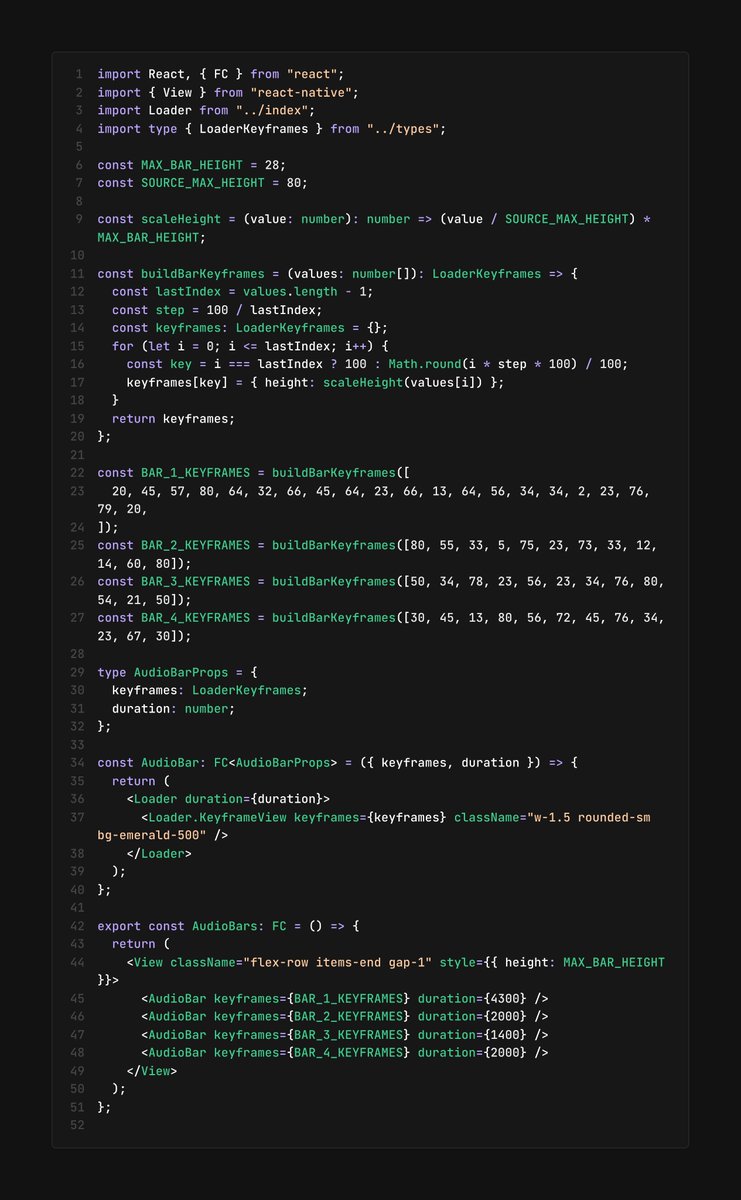
Task: Click closing </Loader> tag on line 38
Action: (159, 853)
